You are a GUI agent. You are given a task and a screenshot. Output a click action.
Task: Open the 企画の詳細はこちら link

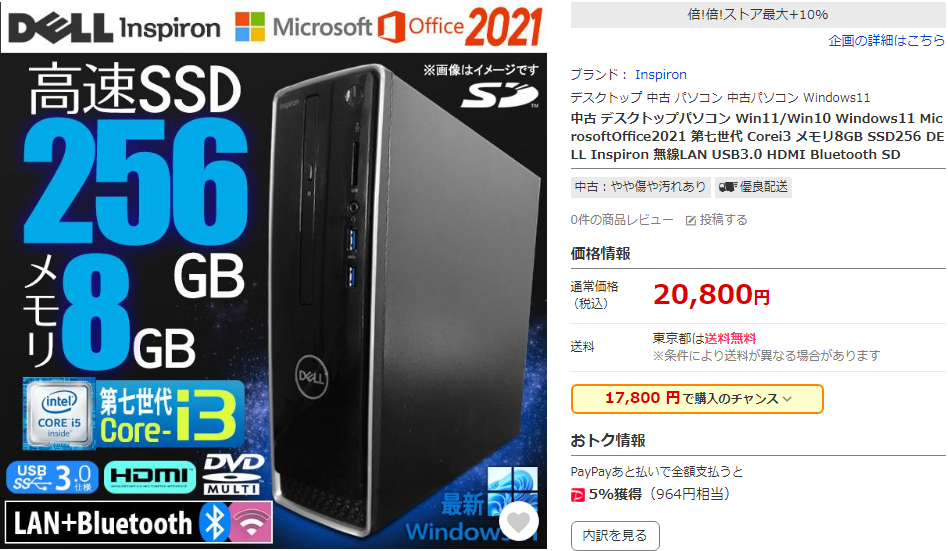tap(886, 41)
